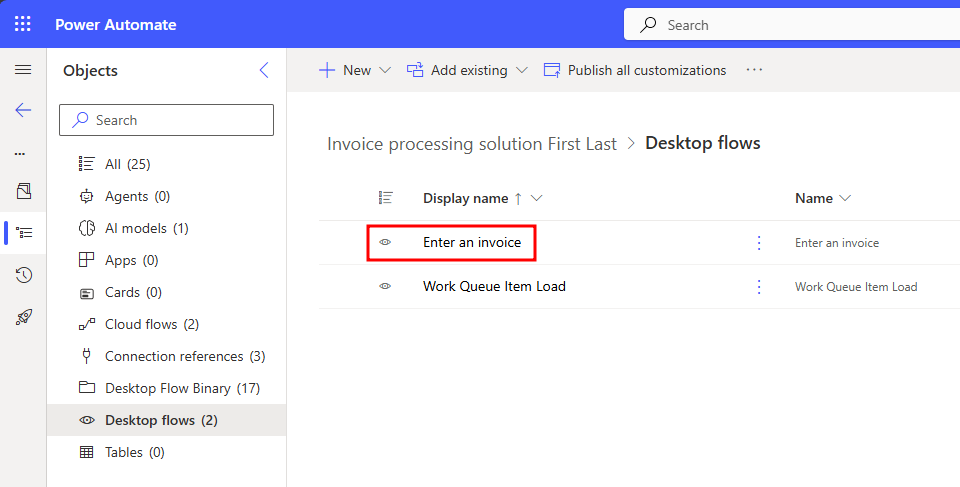Click the Connection references plug icon
Image resolution: width=960 pixels, height=487 pixels.
click(x=86, y=356)
